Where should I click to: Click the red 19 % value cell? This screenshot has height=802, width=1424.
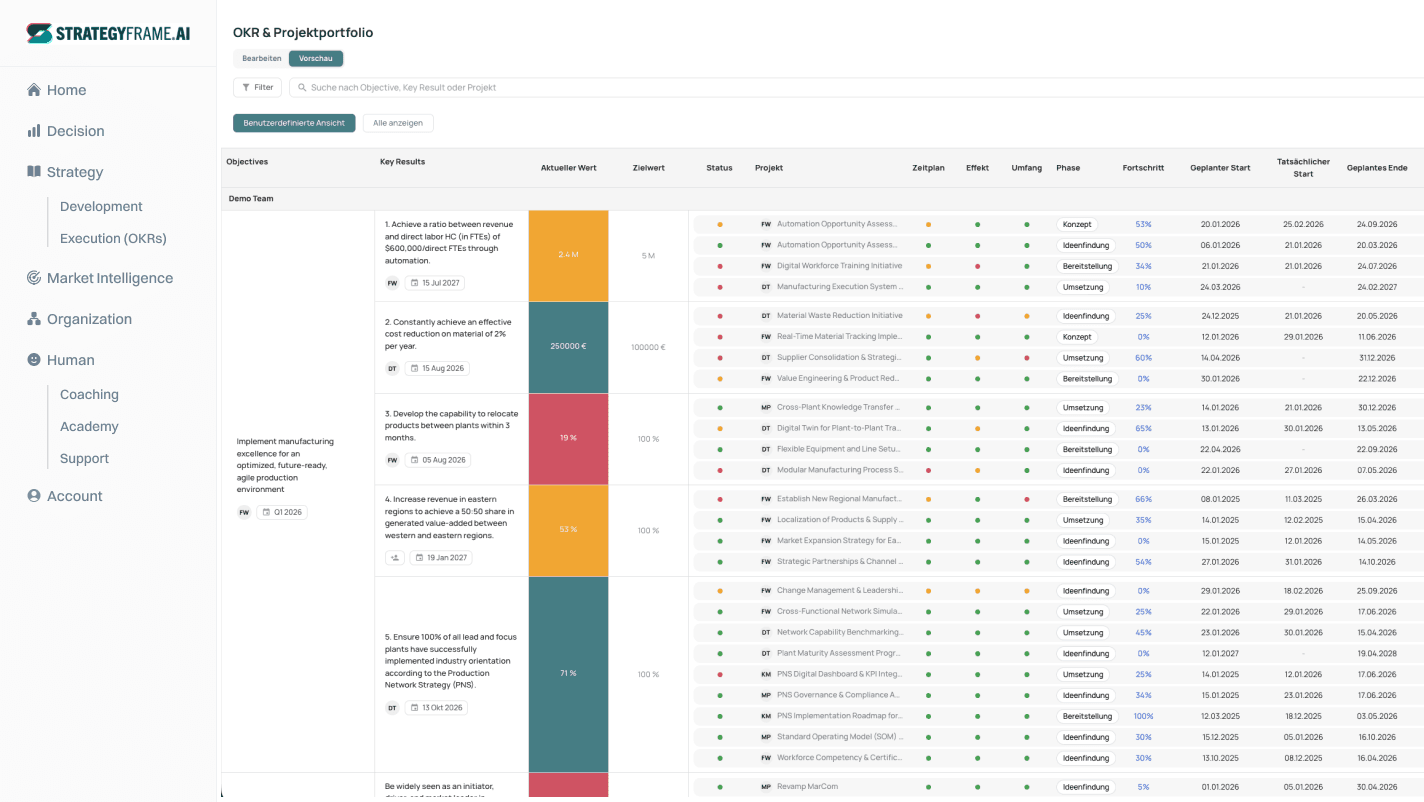pyautogui.click(x=568, y=438)
